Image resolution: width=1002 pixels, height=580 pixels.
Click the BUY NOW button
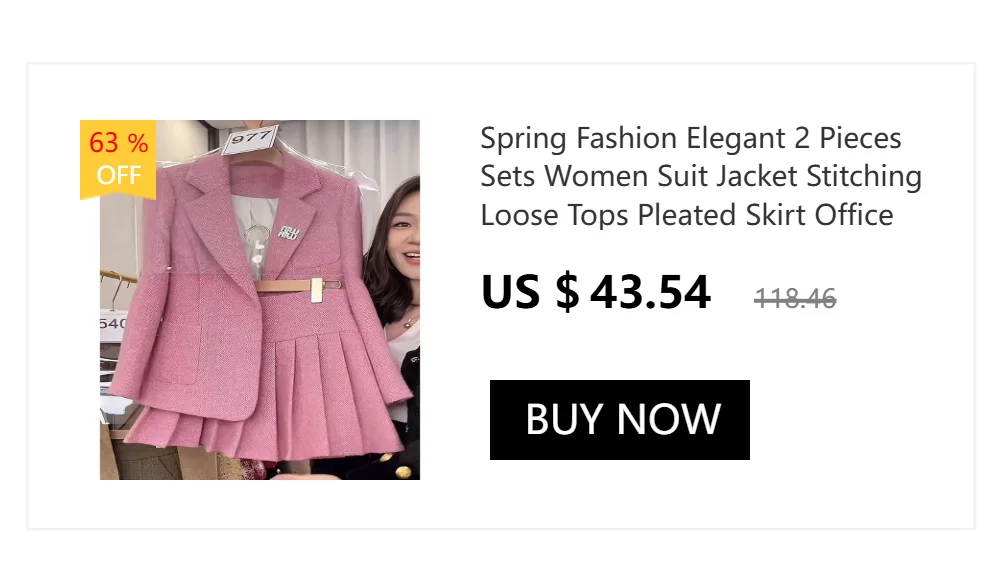619,420
